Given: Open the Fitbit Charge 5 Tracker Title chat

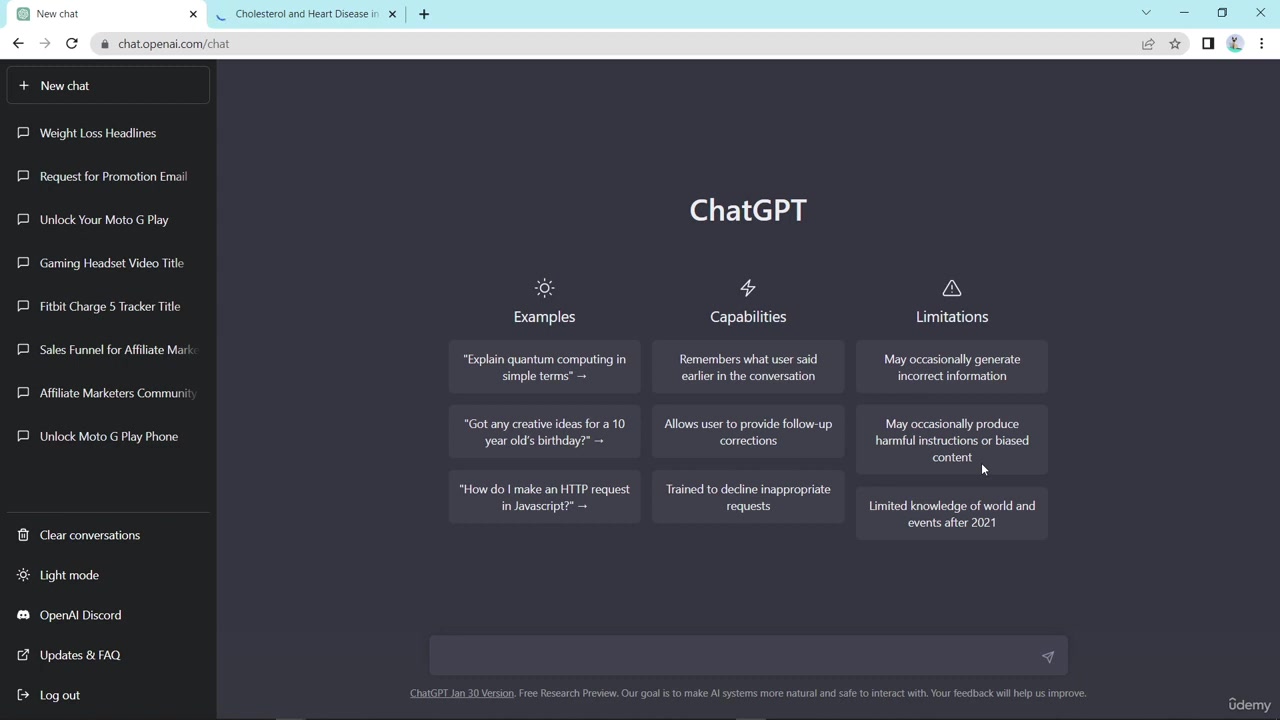Looking at the screenshot, I should [110, 306].
